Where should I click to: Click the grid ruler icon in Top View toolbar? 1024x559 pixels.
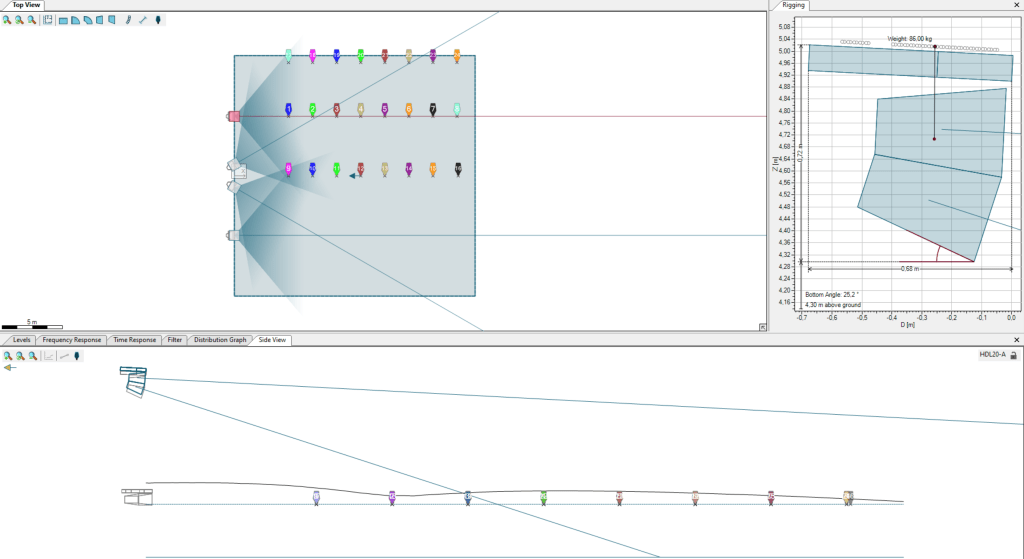[x=48, y=20]
